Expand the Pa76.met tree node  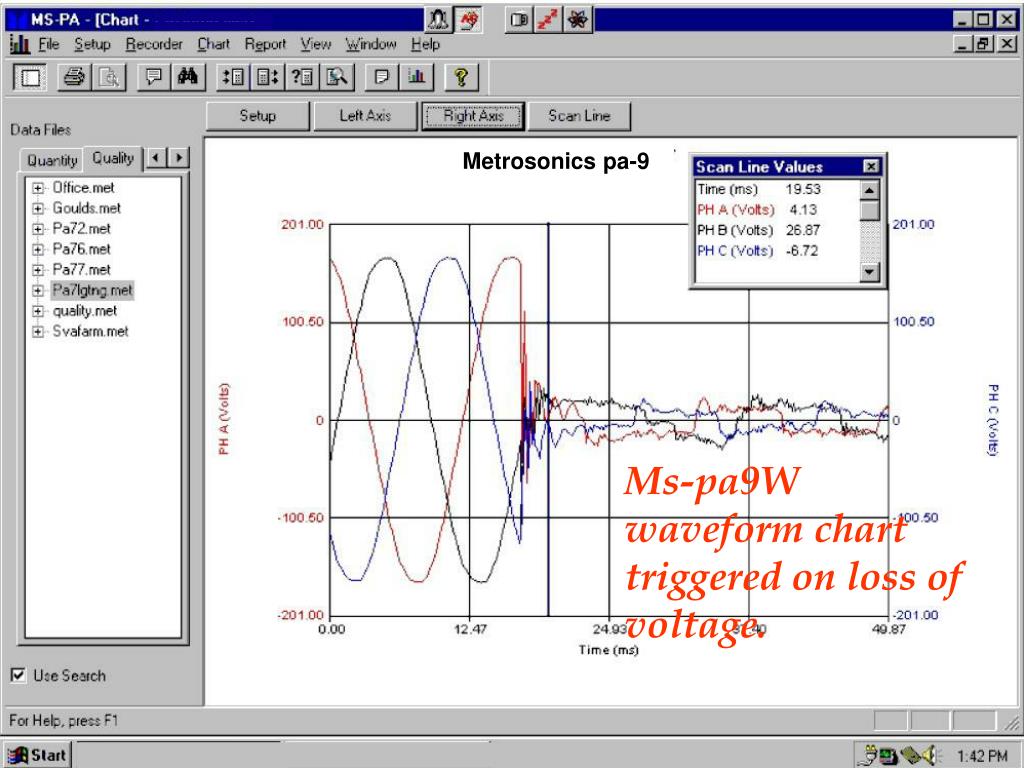(38, 249)
